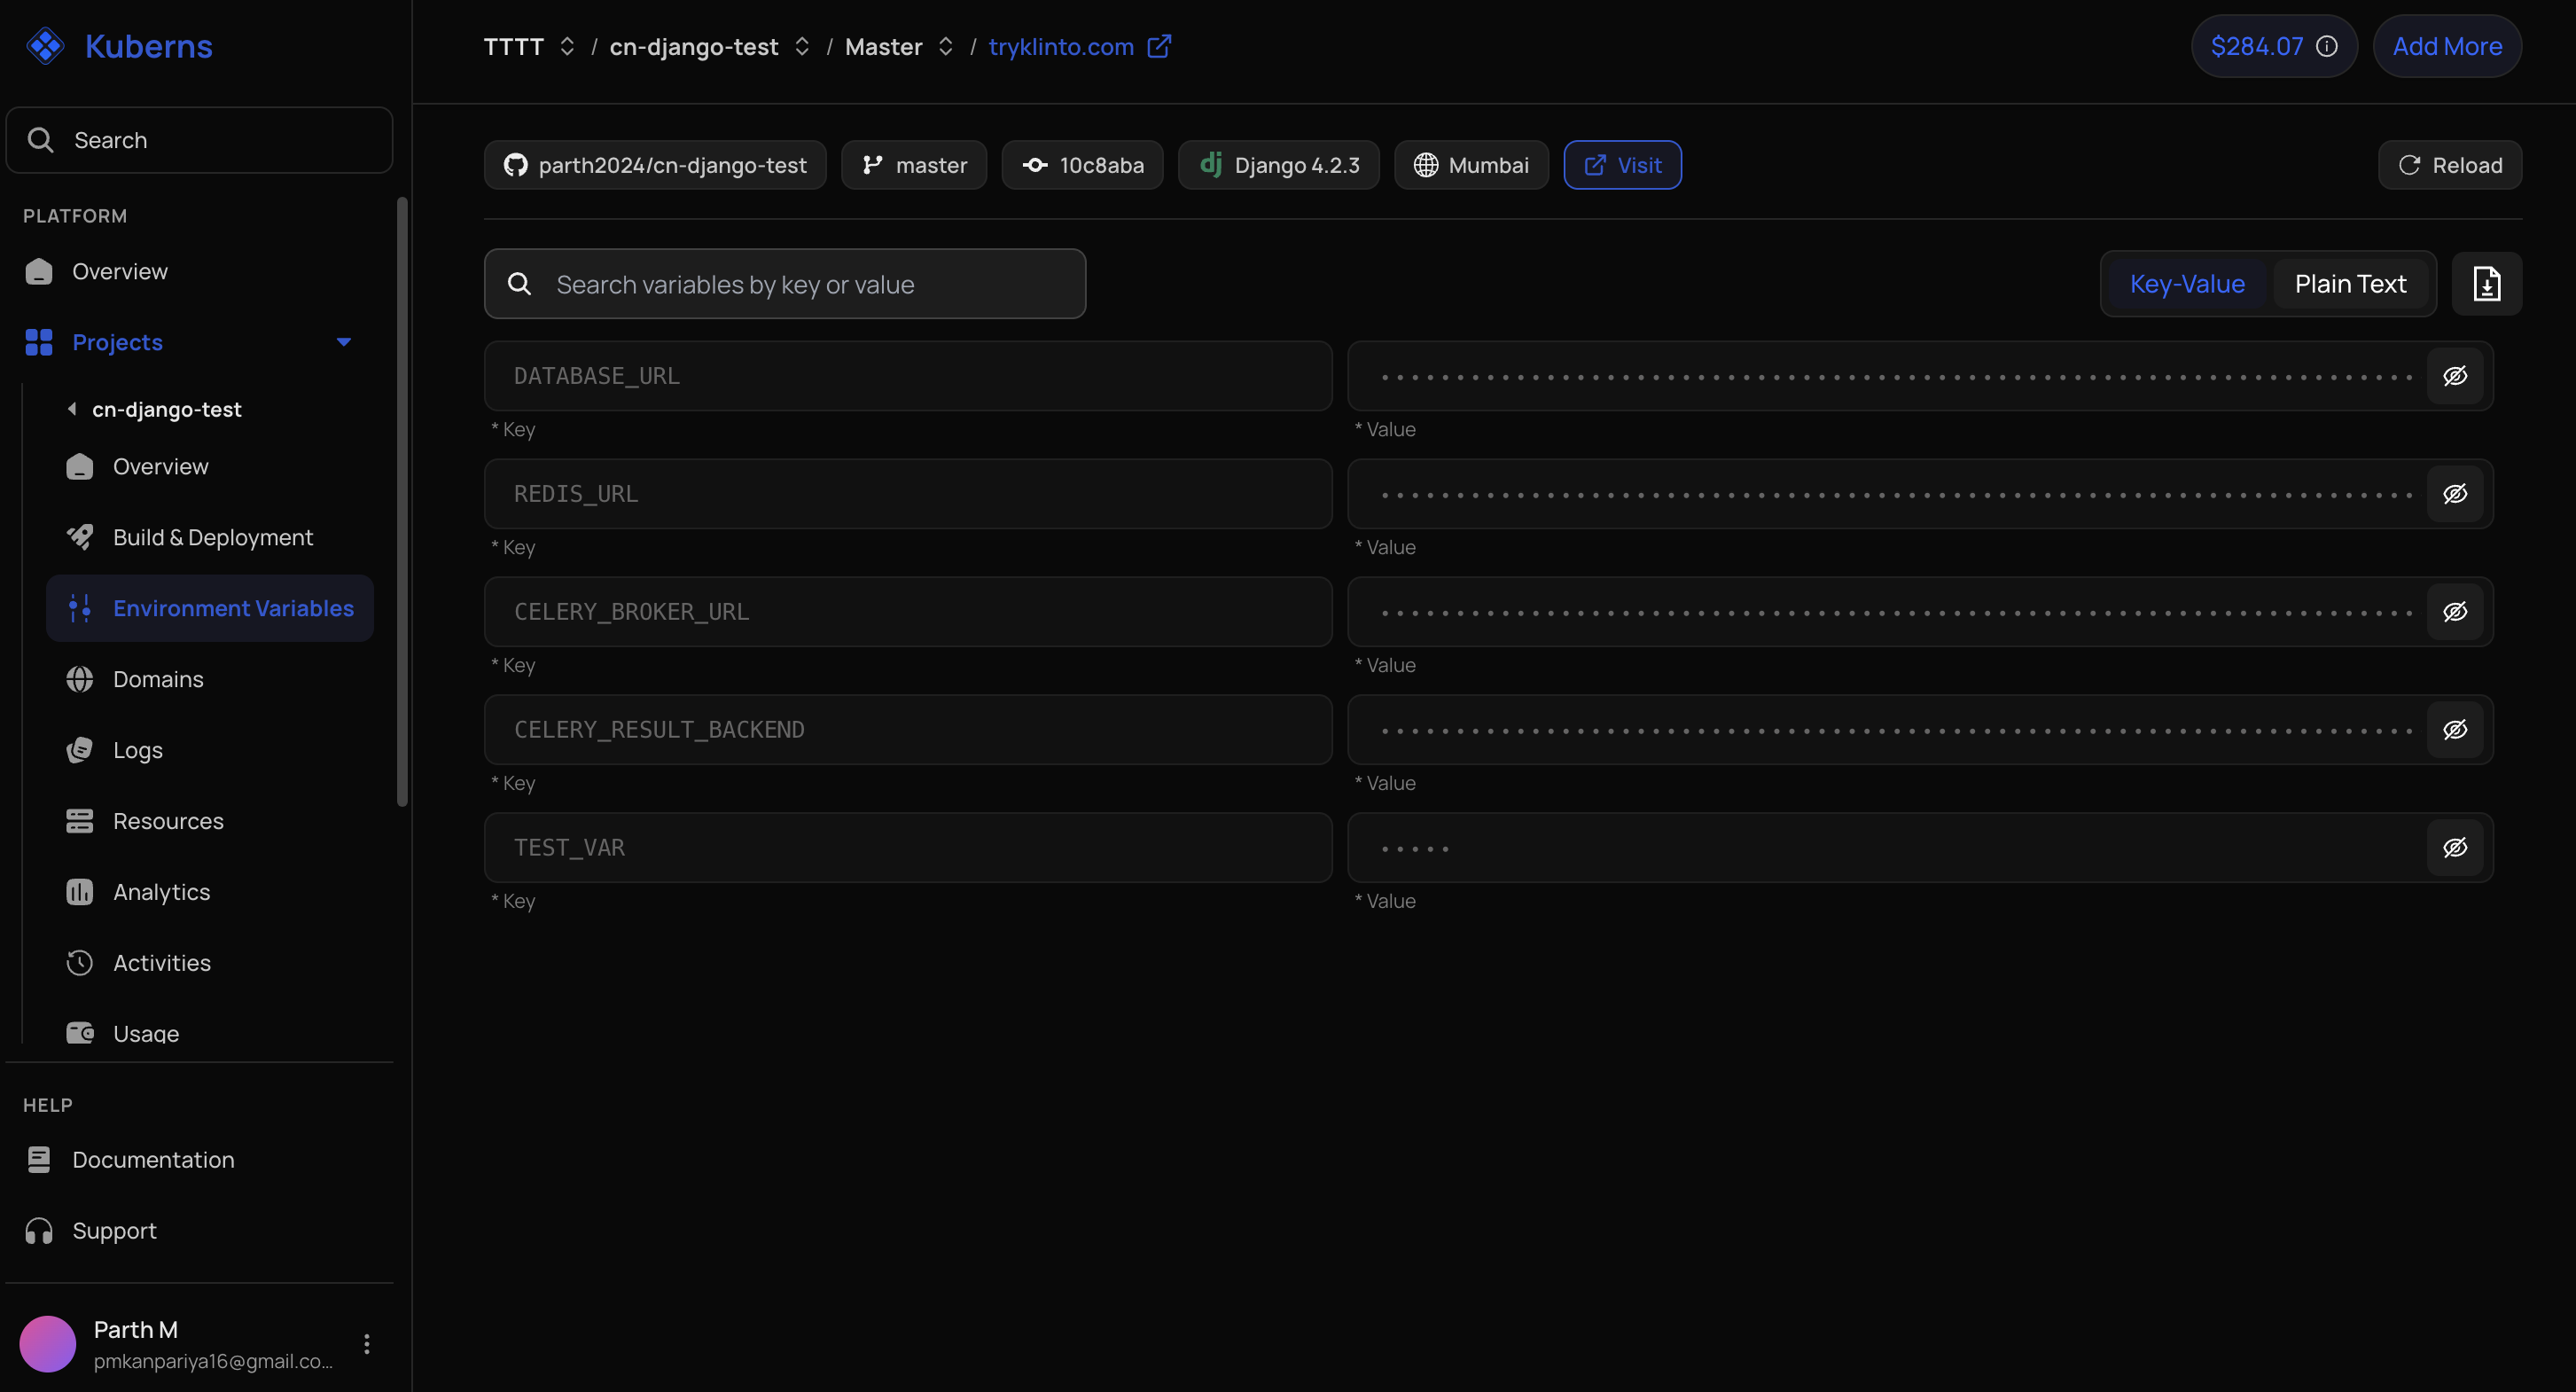The width and height of the screenshot is (2576, 1392).
Task: Show the CELERY_BROKER_URL value
Action: pyautogui.click(x=2456, y=612)
